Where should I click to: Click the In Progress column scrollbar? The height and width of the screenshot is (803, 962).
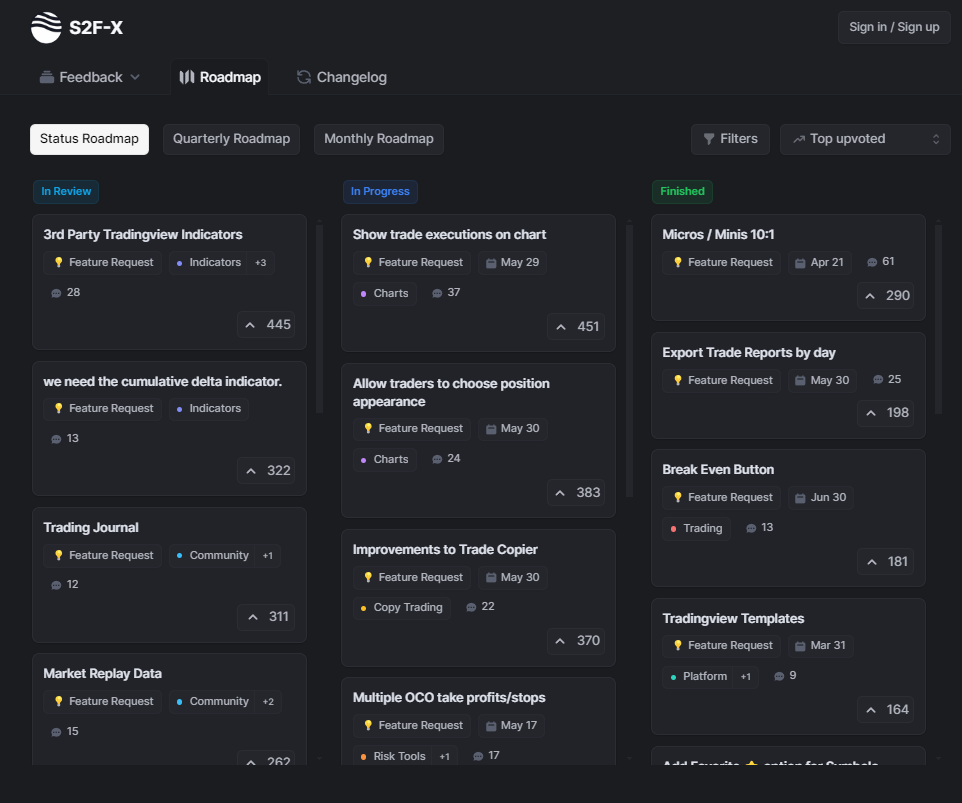click(x=629, y=361)
